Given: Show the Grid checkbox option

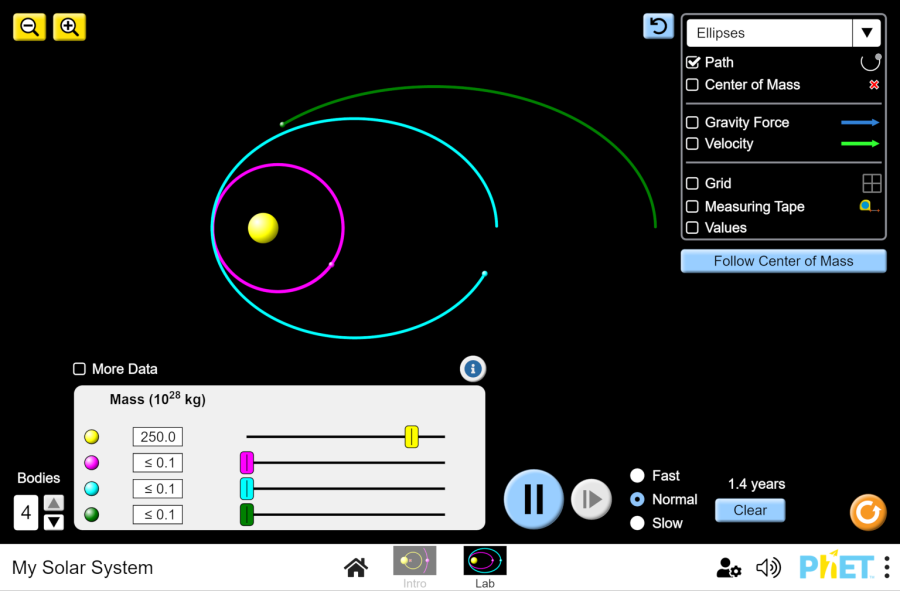Looking at the screenshot, I should click(x=693, y=183).
